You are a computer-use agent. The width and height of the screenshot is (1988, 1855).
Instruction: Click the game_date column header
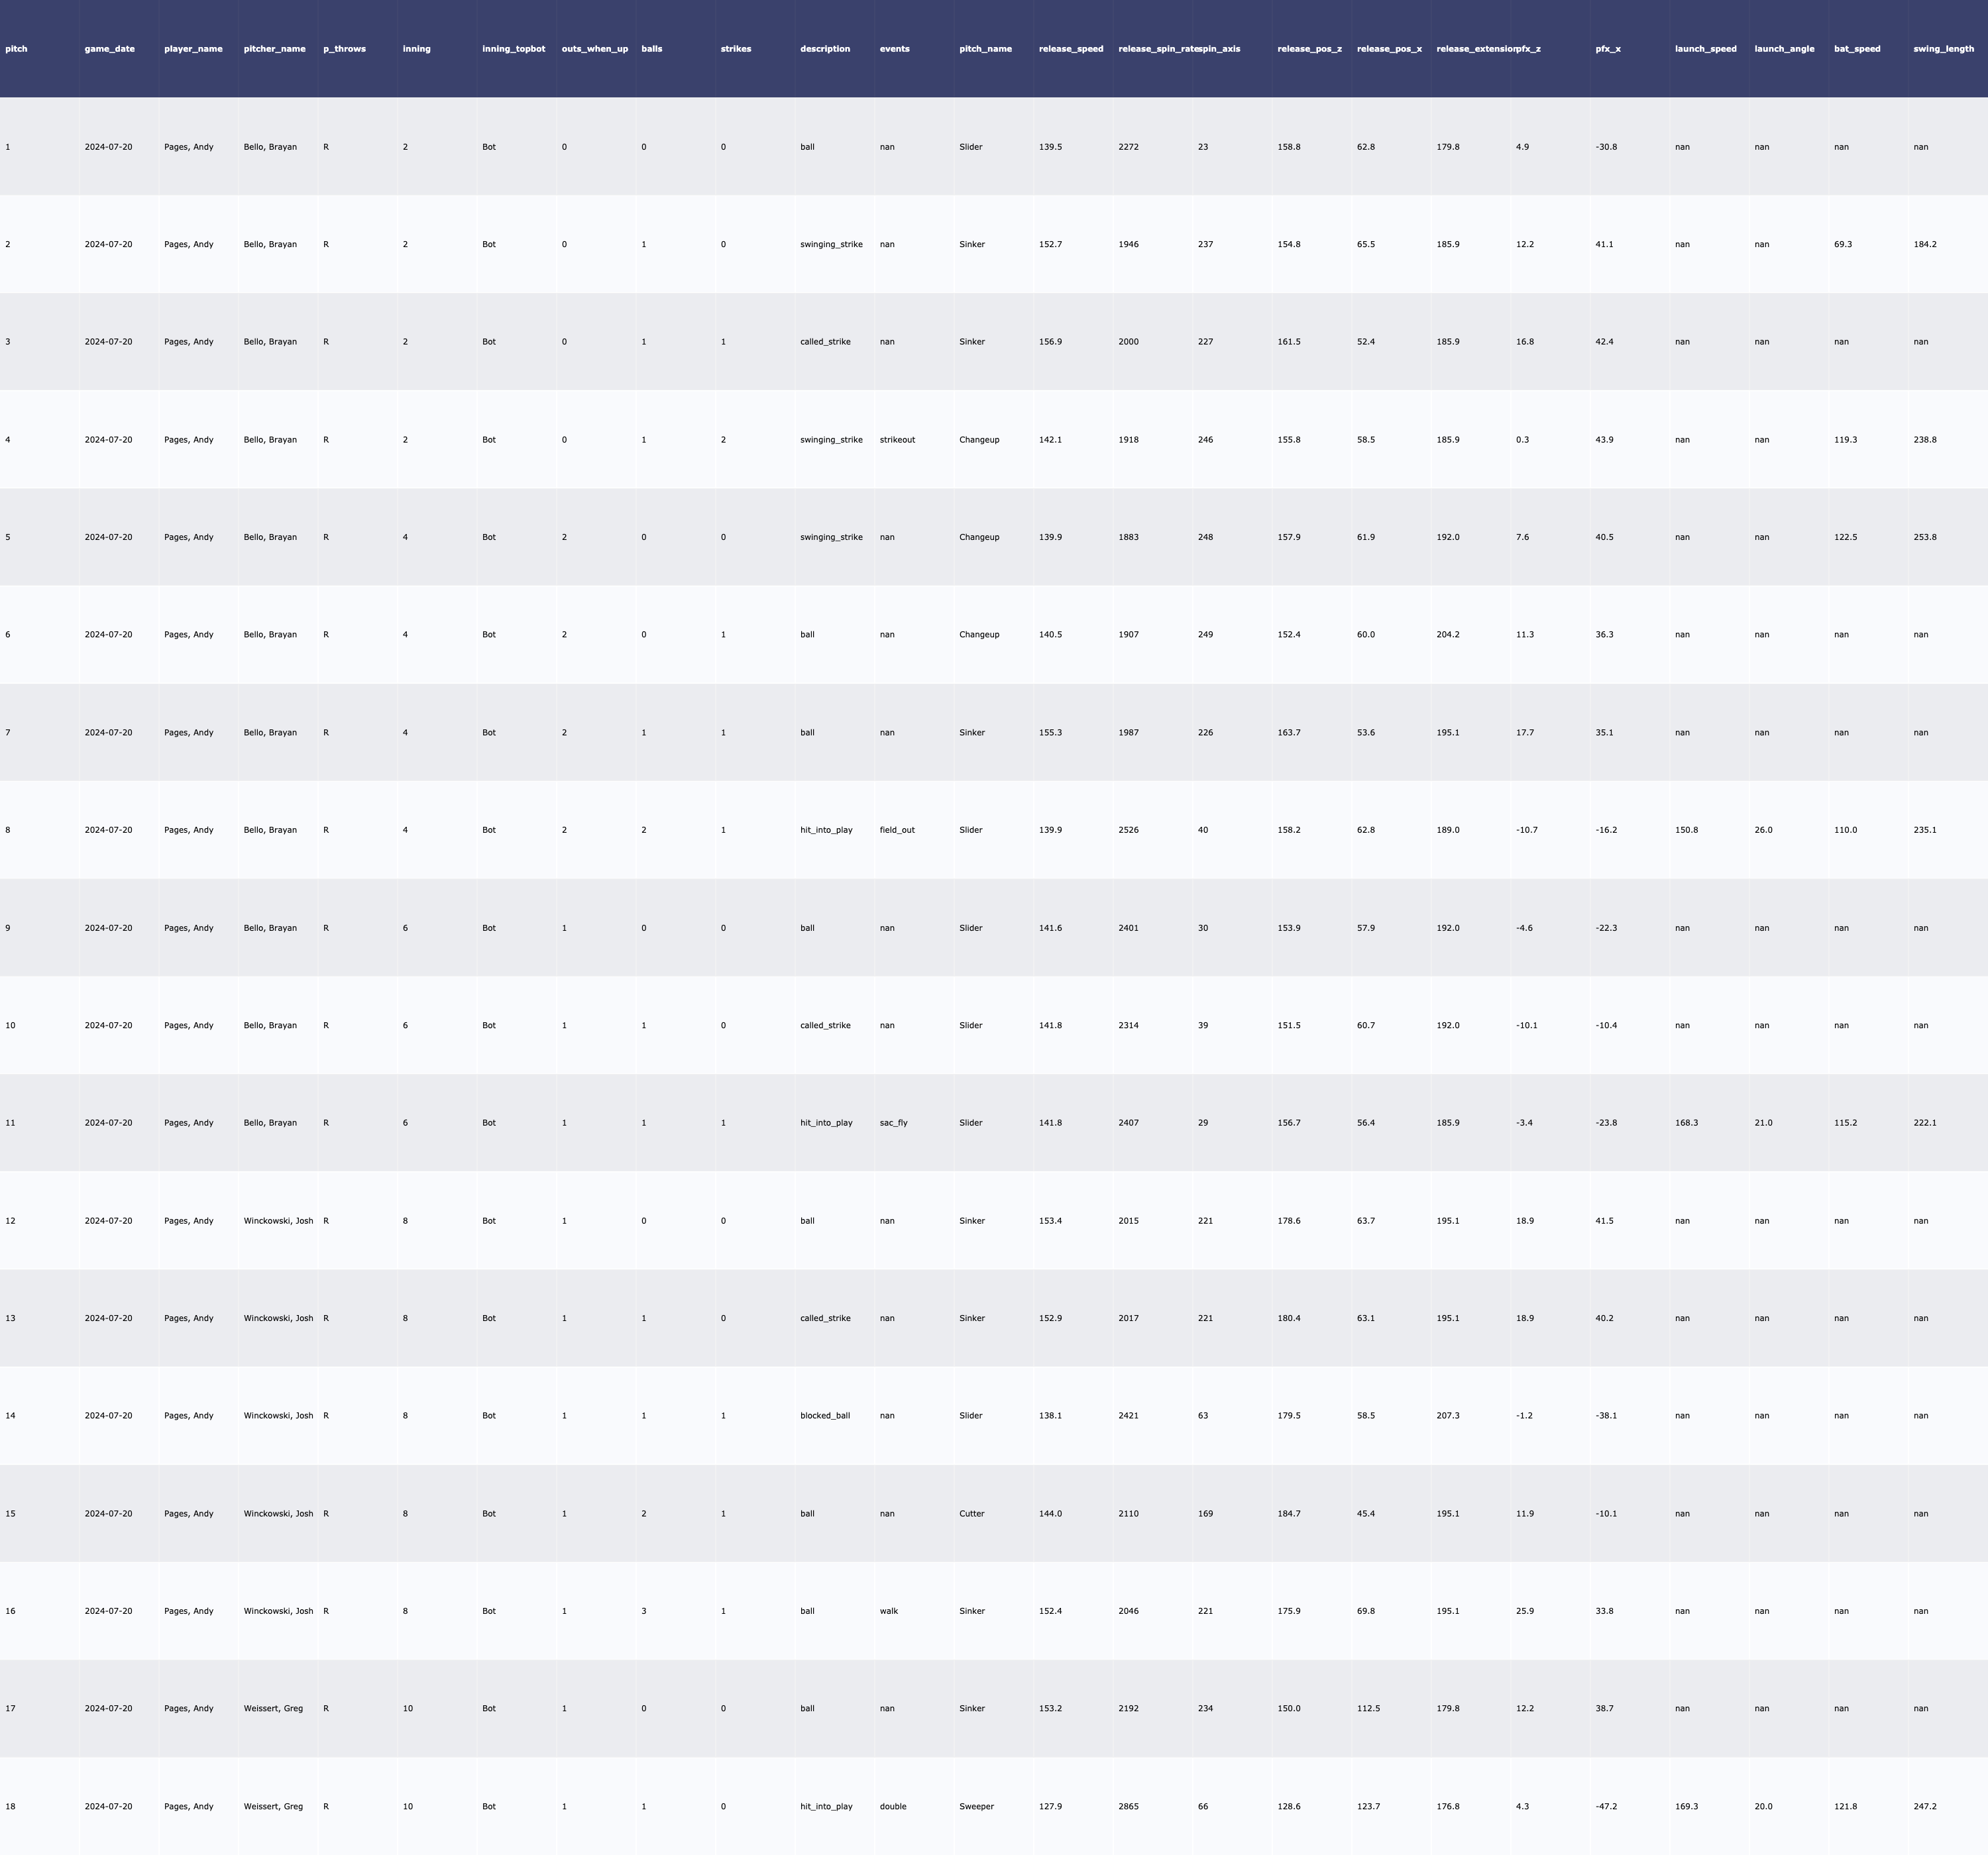coord(109,49)
